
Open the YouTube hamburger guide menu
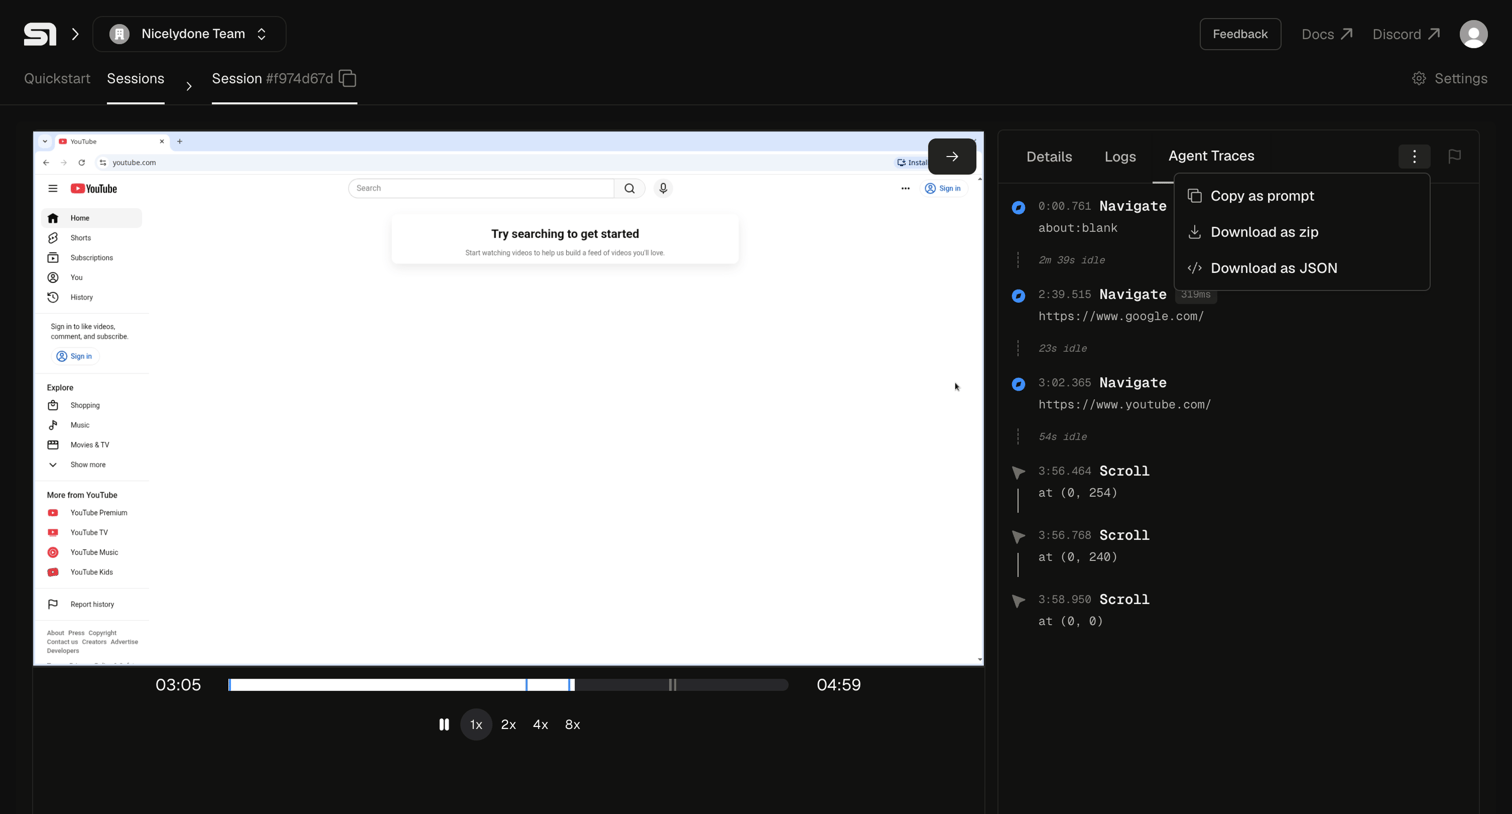[53, 188]
